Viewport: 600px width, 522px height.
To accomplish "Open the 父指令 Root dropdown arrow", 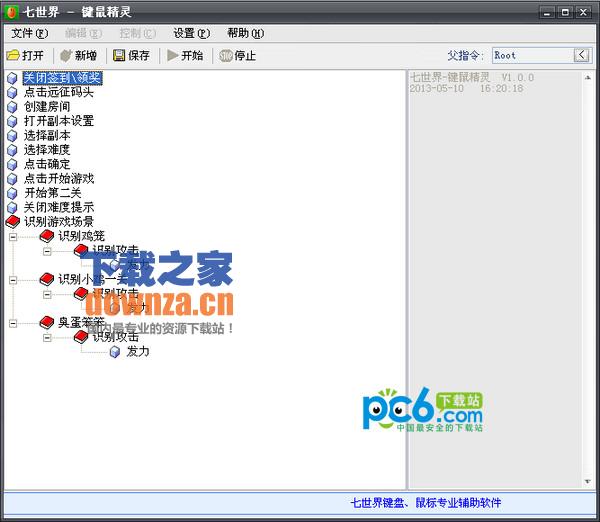I will tap(582, 55).
